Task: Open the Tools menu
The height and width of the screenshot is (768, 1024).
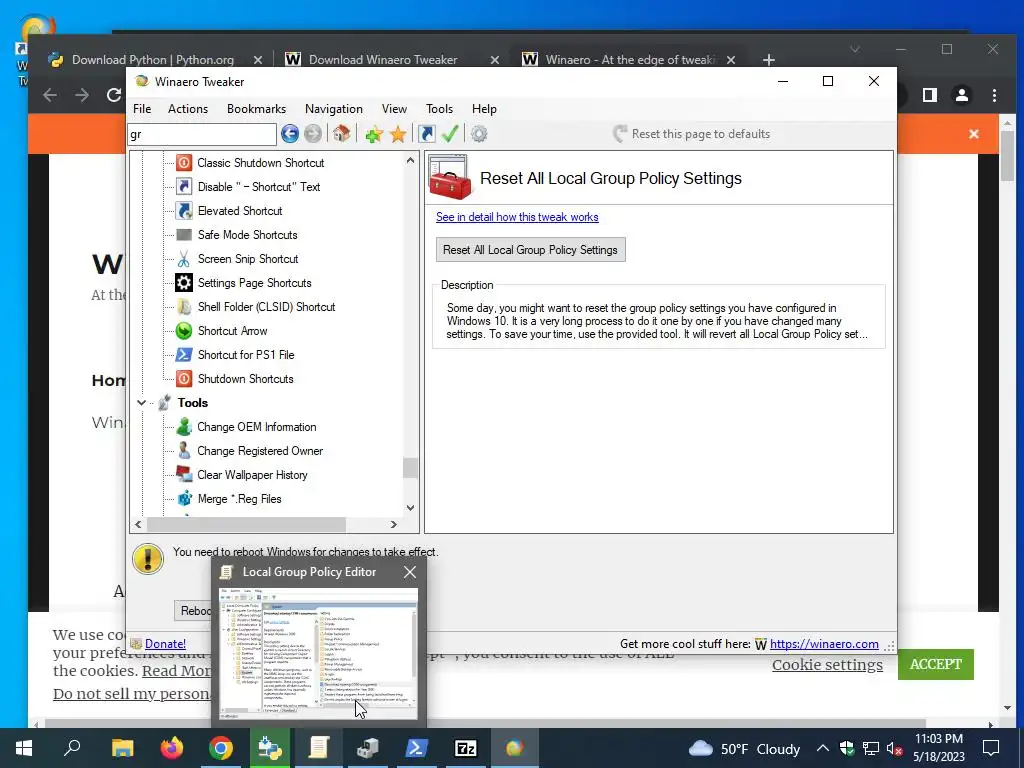Action: [440, 109]
